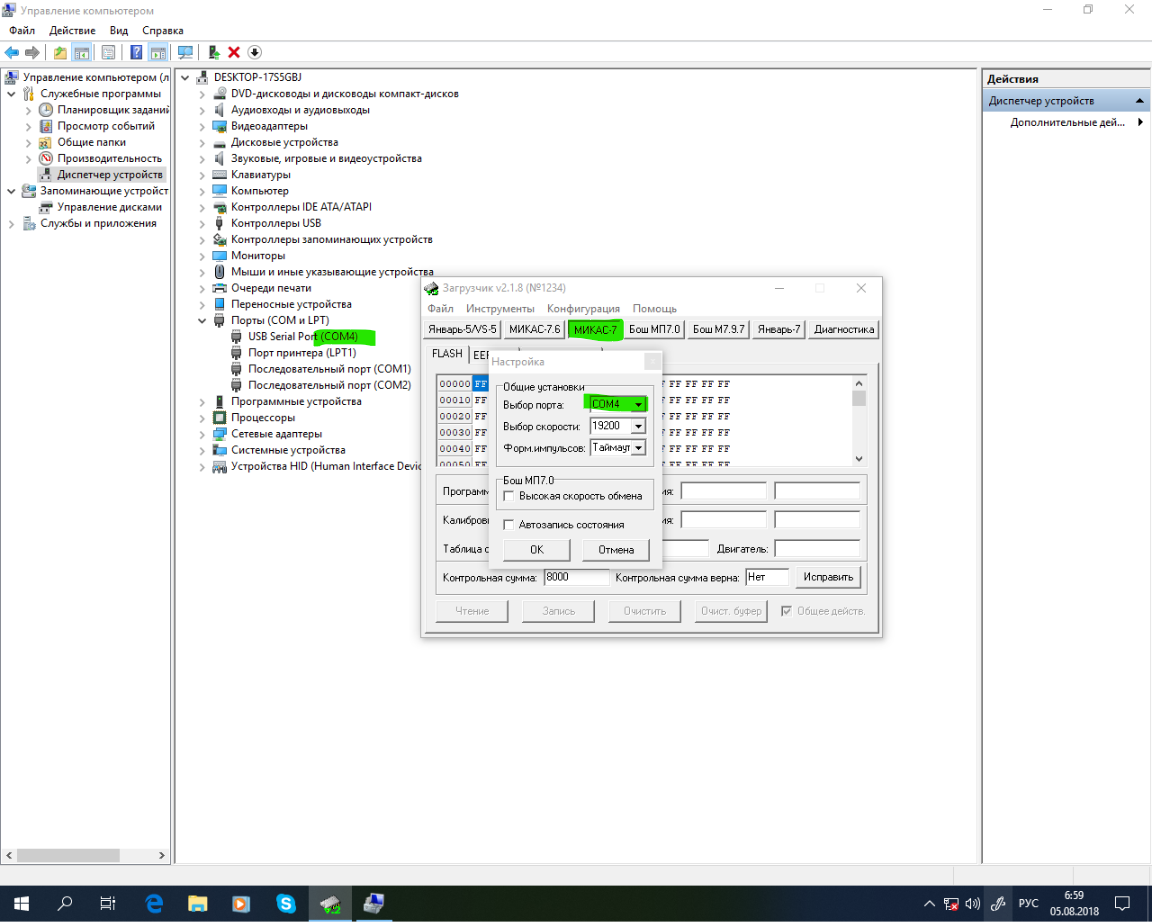The width and height of the screenshot is (1152, 922).
Task: Click the Контрольная сумма field showing 8000
Action: click(x=575, y=578)
